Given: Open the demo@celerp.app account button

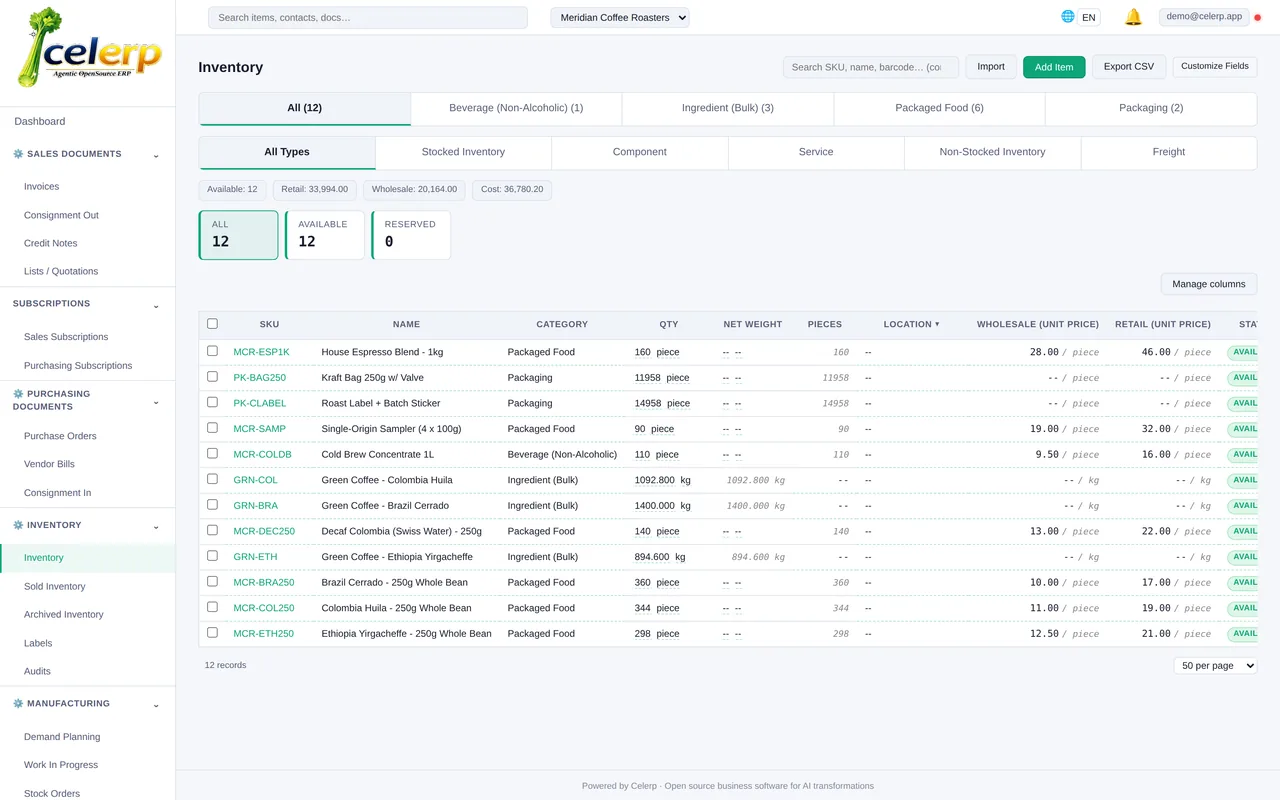Looking at the screenshot, I should pyautogui.click(x=1204, y=16).
